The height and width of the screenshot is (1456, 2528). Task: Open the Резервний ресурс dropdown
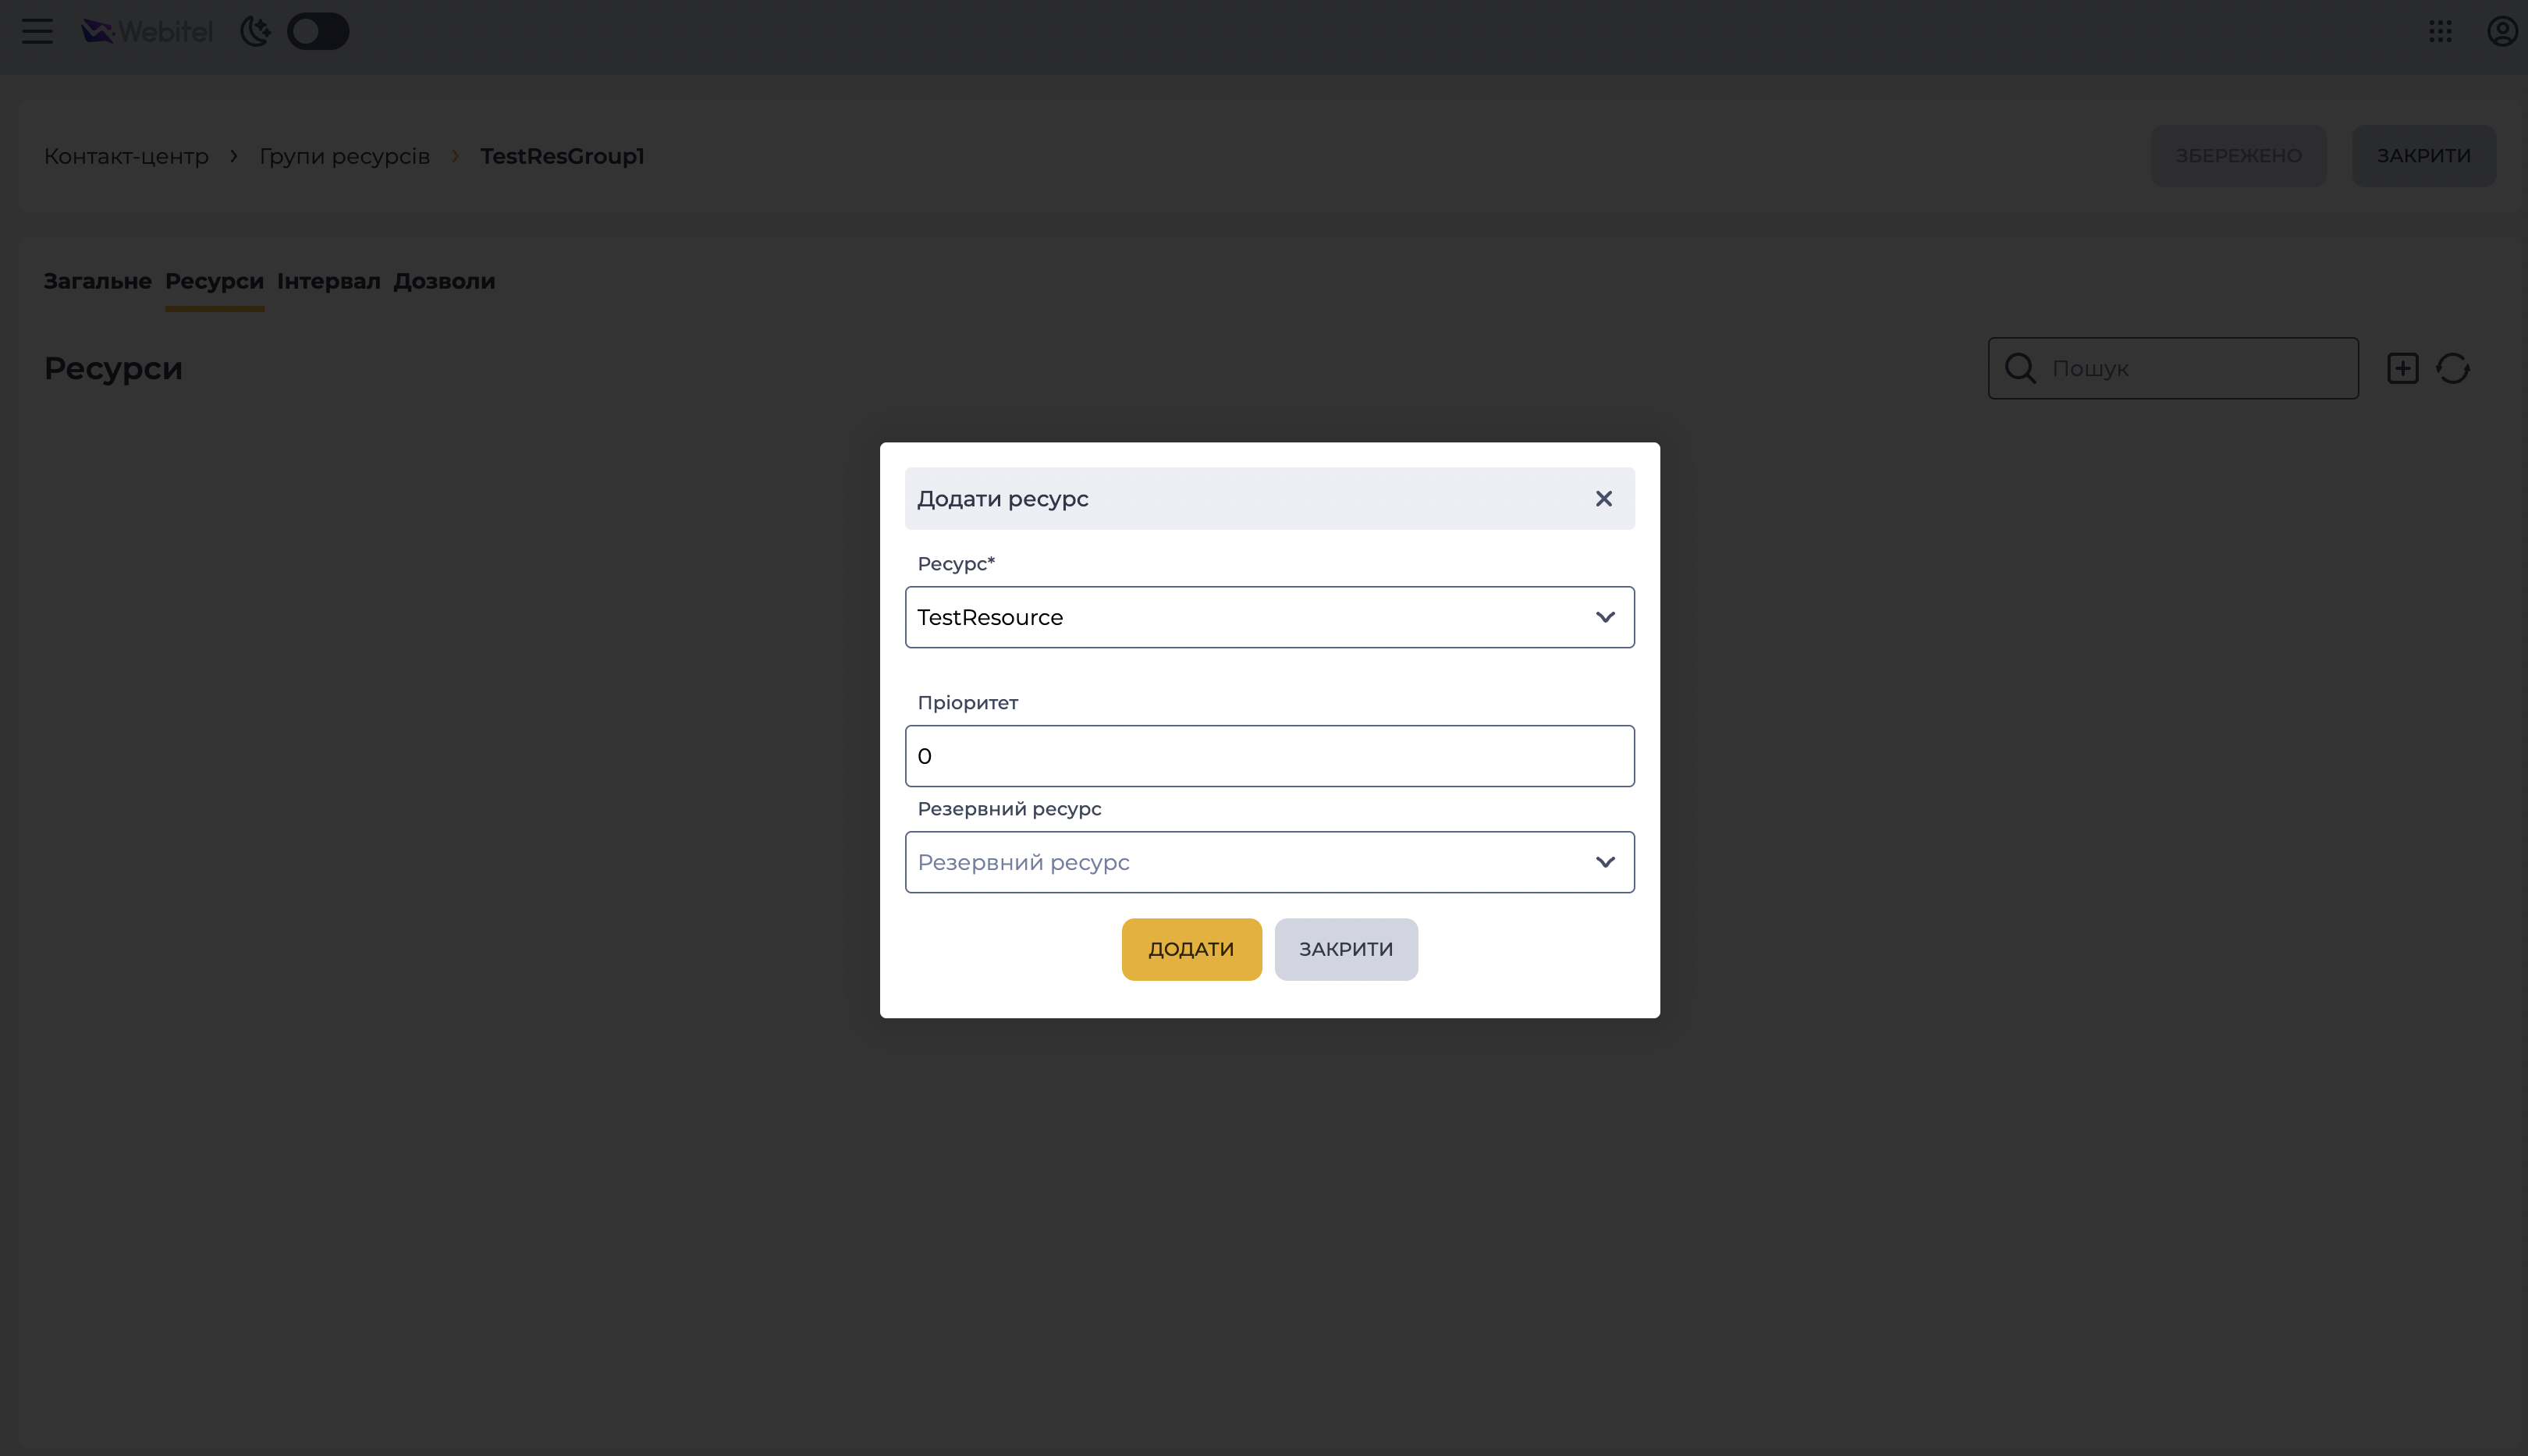(1270, 862)
